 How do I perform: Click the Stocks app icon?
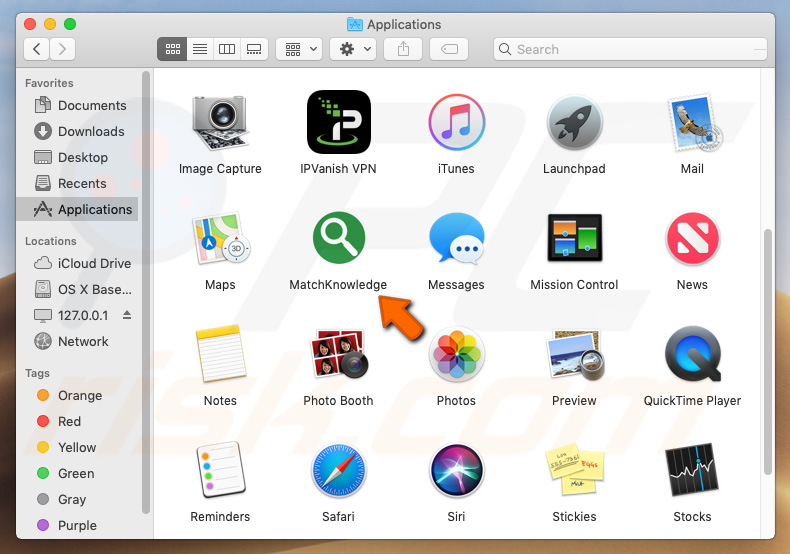pyautogui.click(x=692, y=469)
